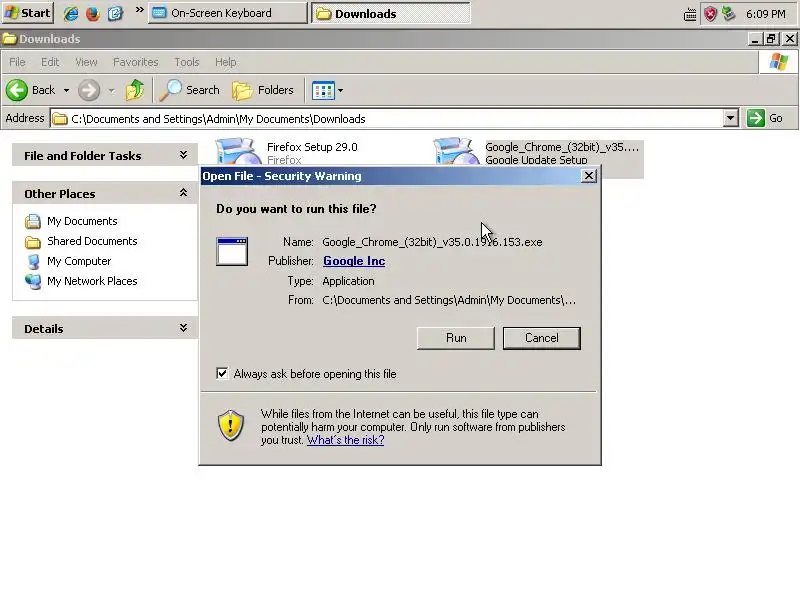The width and height of the screenshot is (800, 600).
Task: Open the Favorites menu
Action: 136,62
